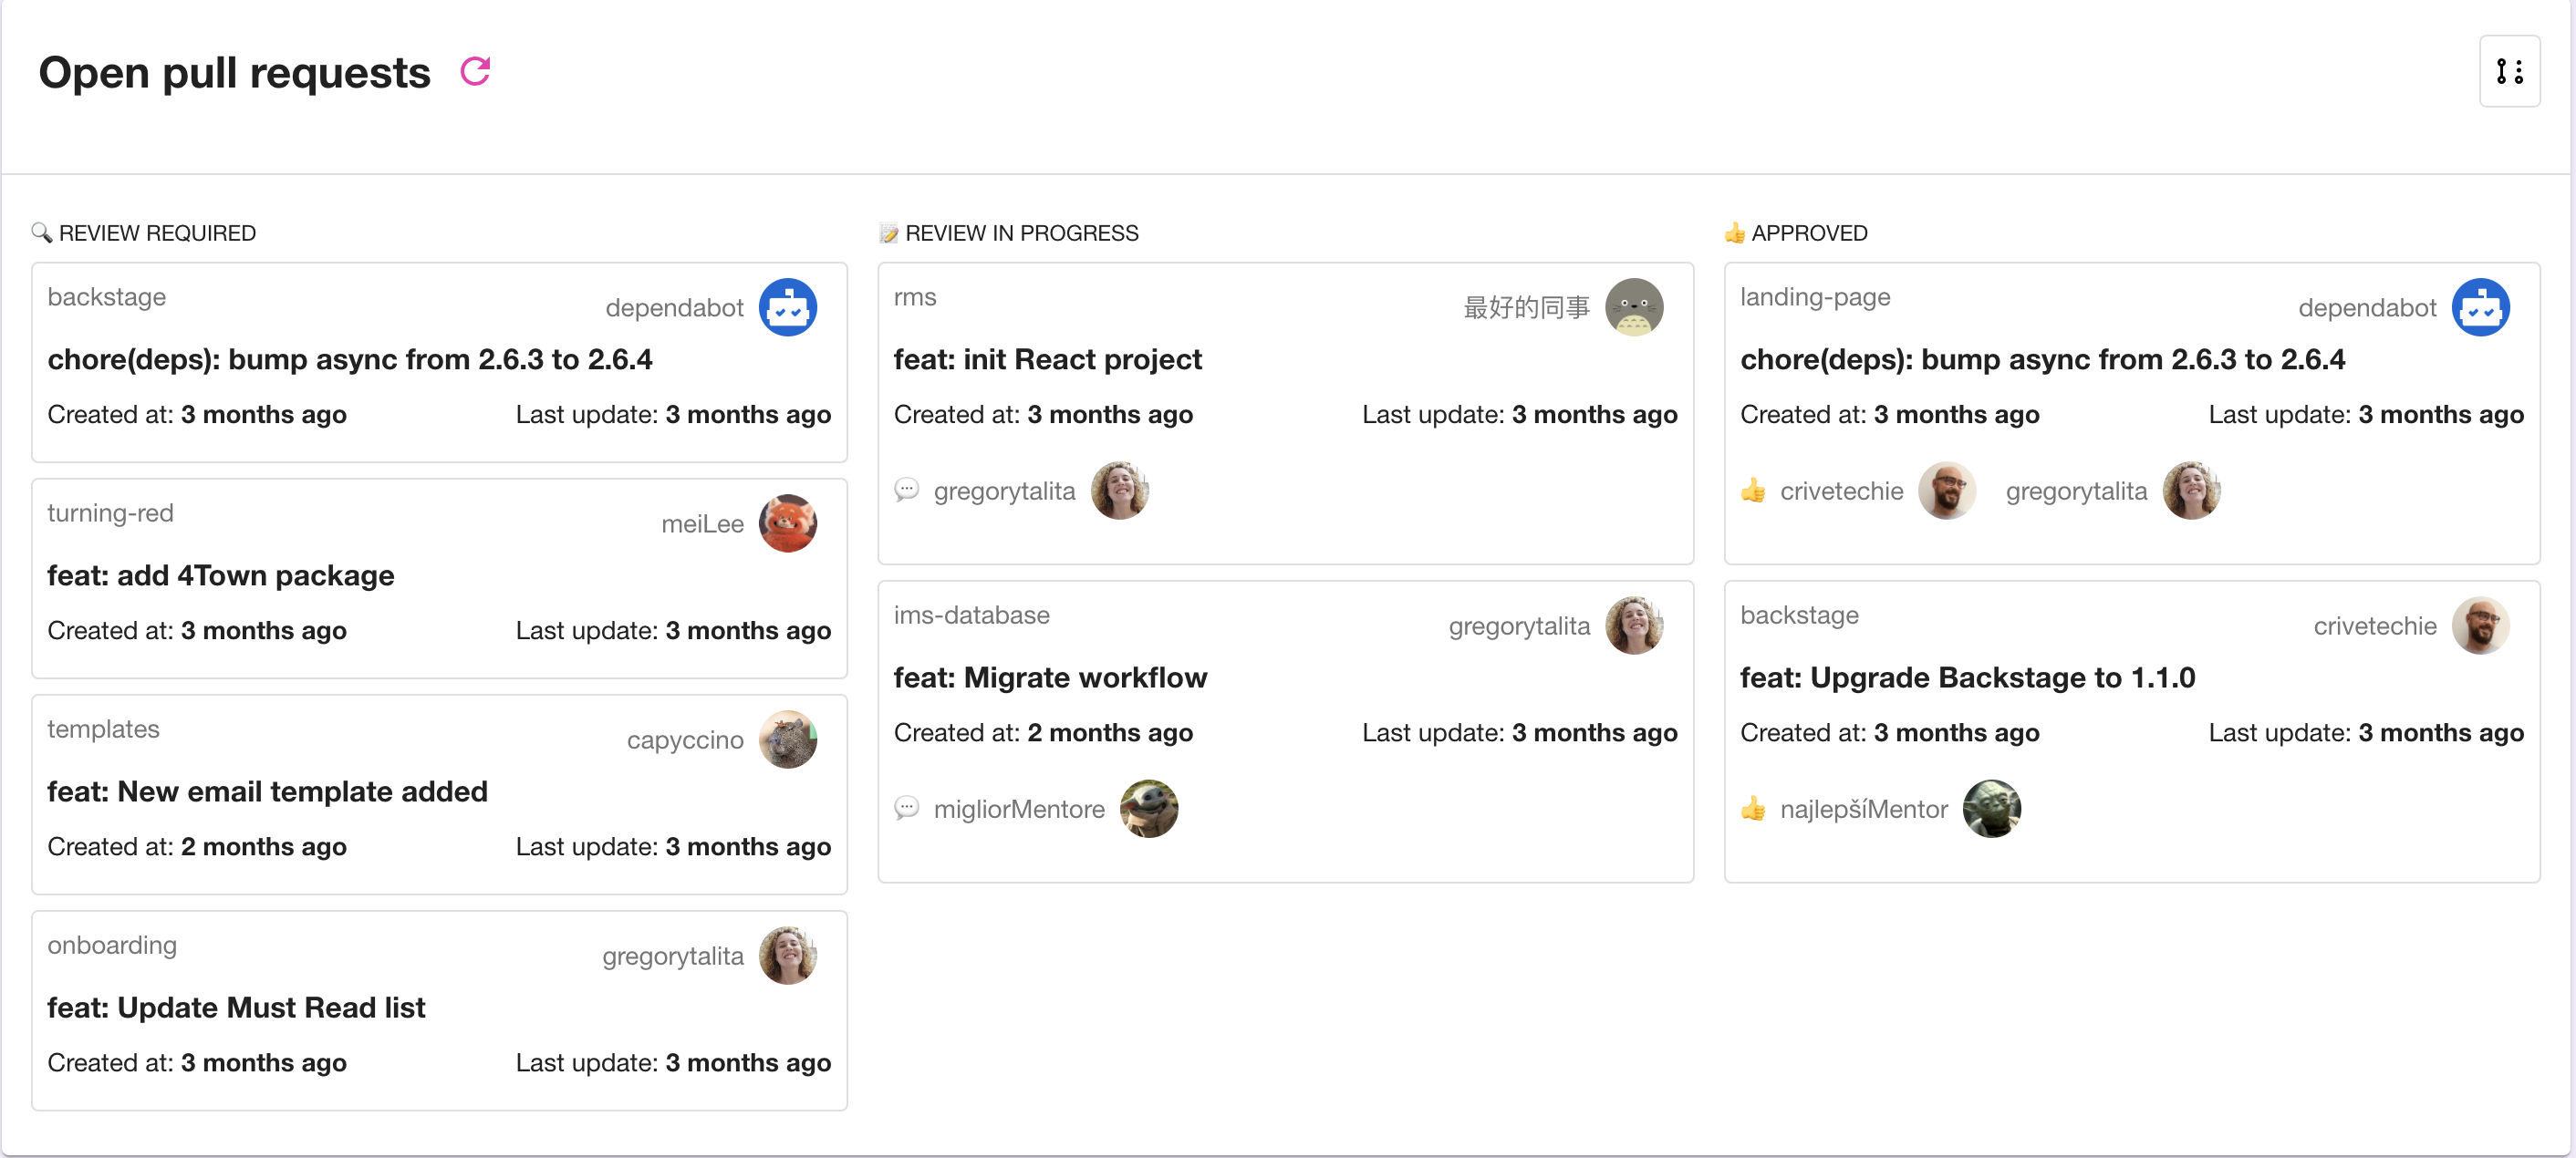This screenshot has width=2576, height=1158.
Task: Open 'feat: Update Must Read list' PR
Action: (236, 1007)
